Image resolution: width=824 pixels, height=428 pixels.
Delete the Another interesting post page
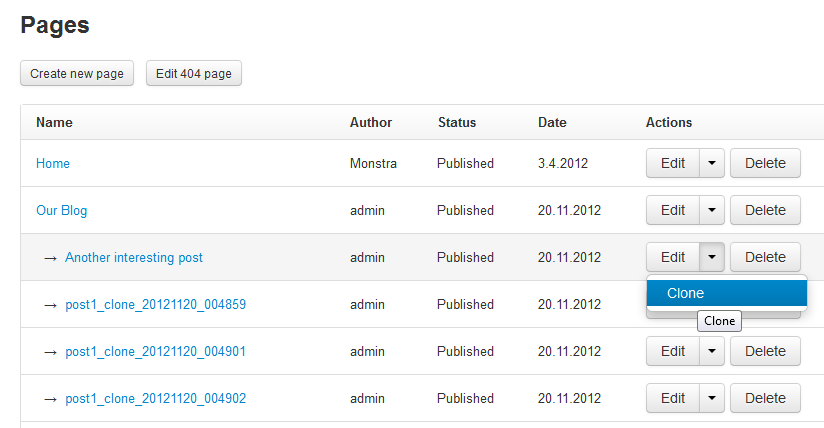tap(765, 257)
